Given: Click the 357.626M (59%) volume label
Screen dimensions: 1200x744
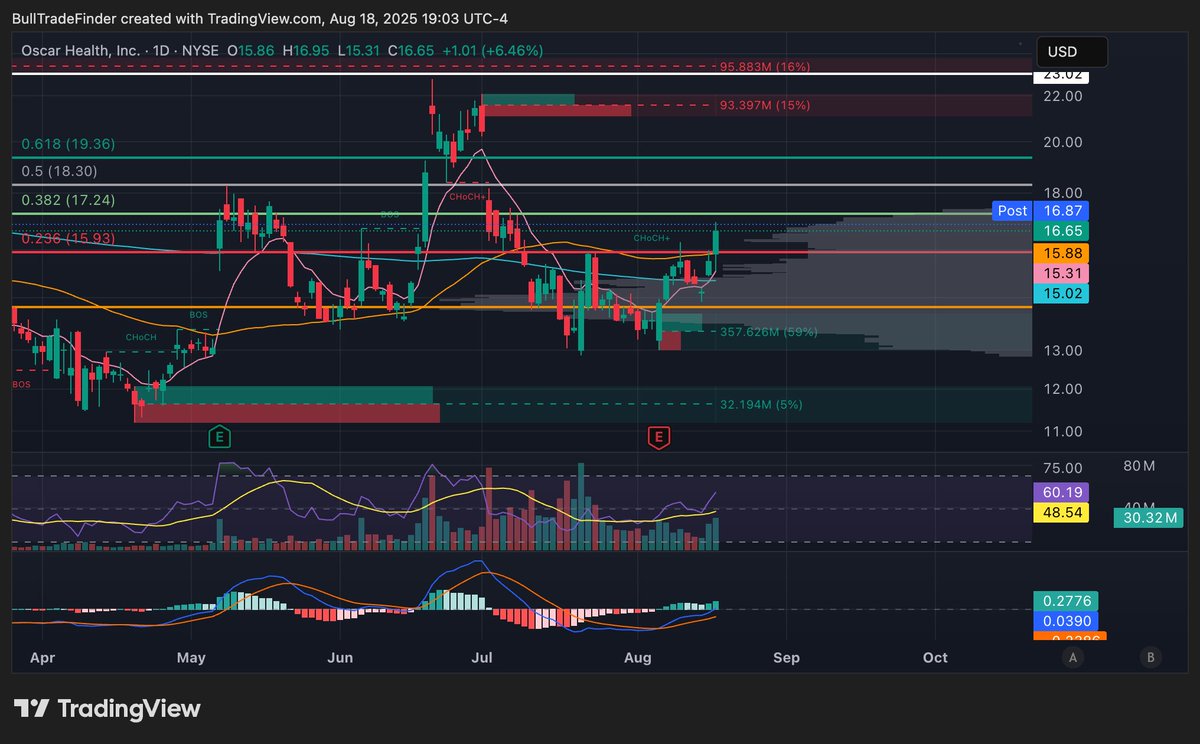Looking at the screenshot, I should pos(769,331).
